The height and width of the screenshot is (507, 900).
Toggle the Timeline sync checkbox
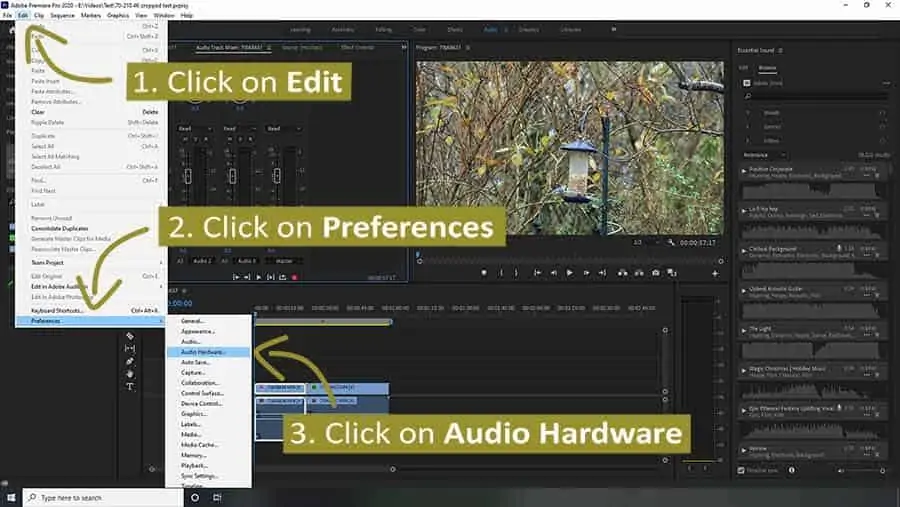pyautogui.click(x=741, y=470)
